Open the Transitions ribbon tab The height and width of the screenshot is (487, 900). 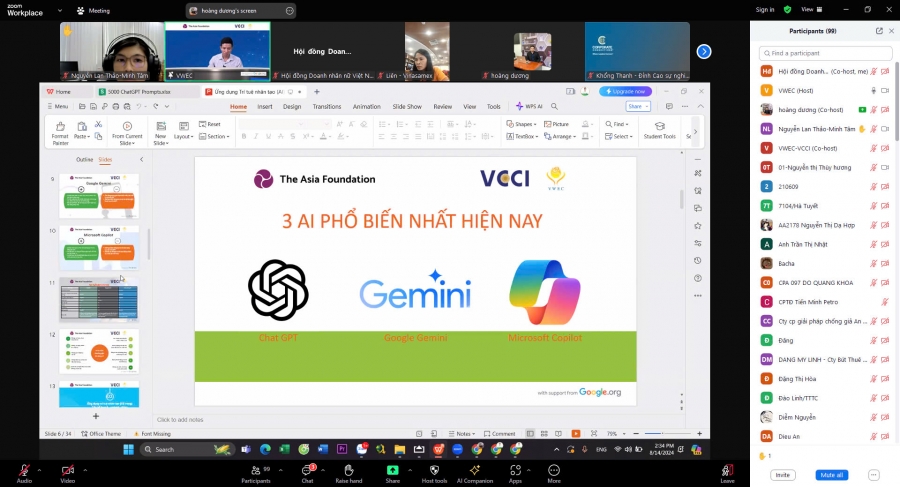tap(326, 106)
